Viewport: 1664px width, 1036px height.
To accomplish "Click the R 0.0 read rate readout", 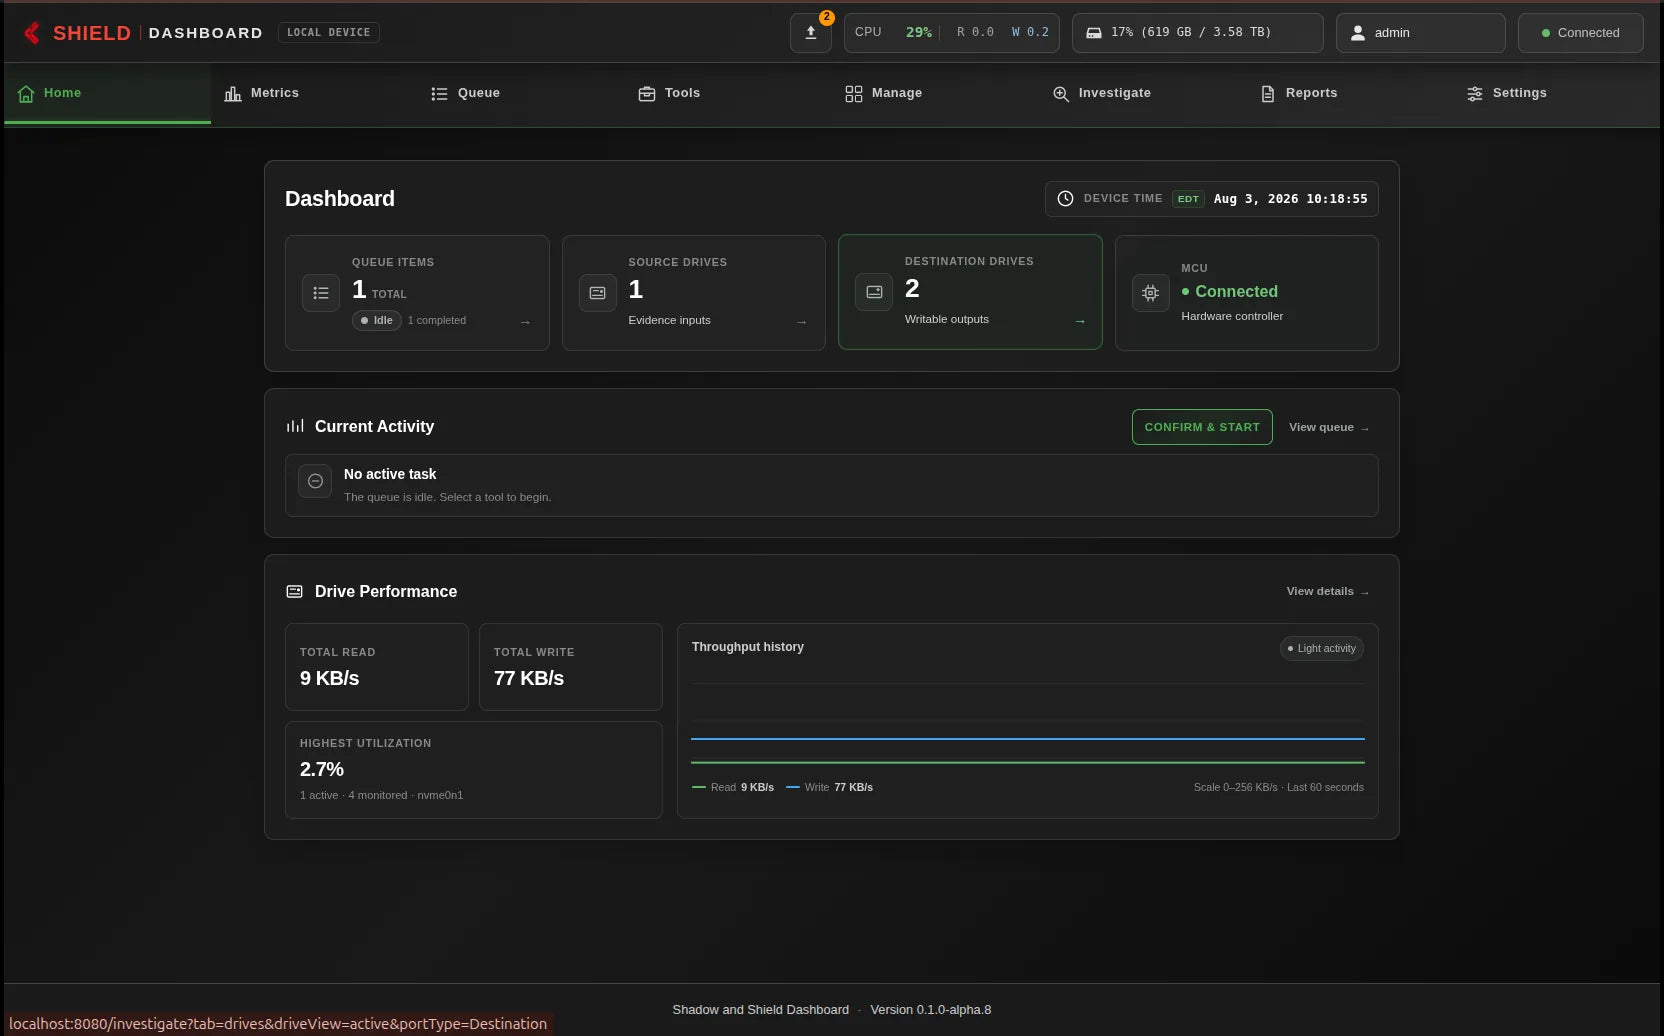I will click(975, 32).
